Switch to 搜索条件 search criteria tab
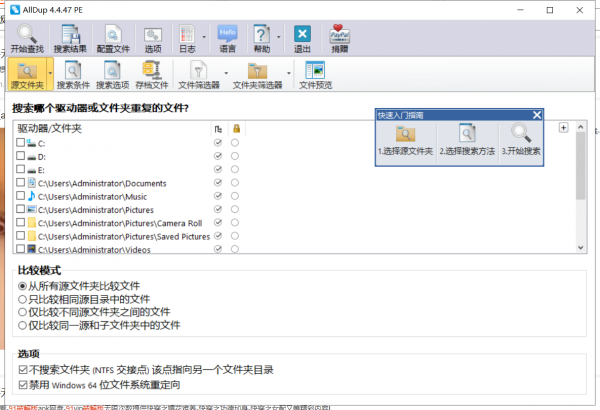The height and width of the screenshot is (410, 600). pos(73,74)
